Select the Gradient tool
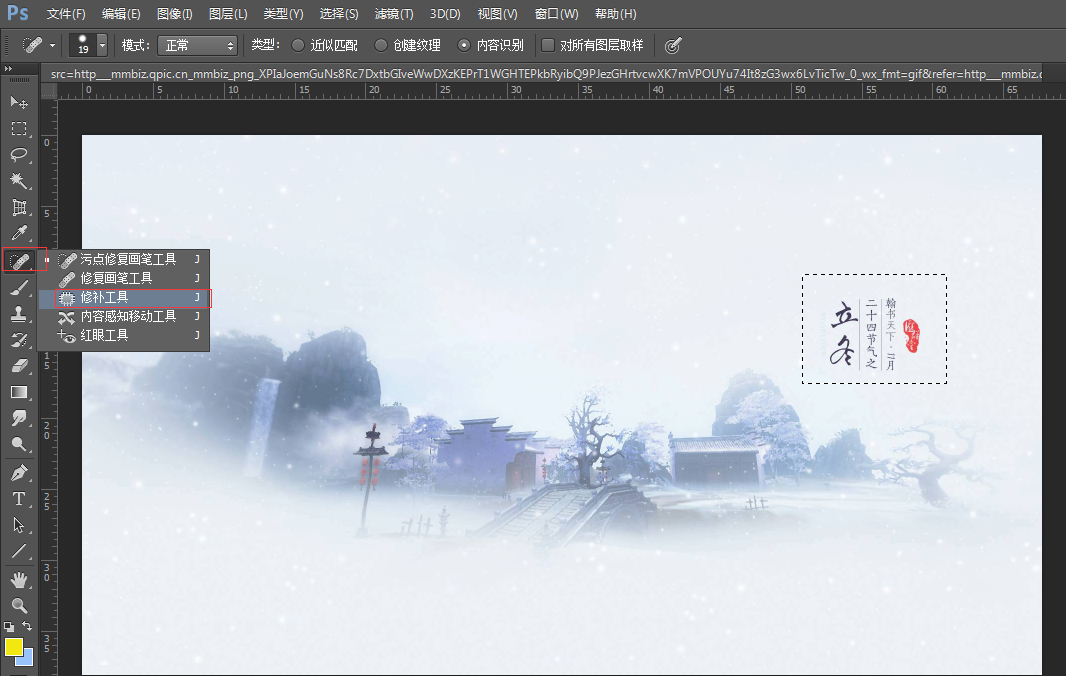 click(19, 392)
